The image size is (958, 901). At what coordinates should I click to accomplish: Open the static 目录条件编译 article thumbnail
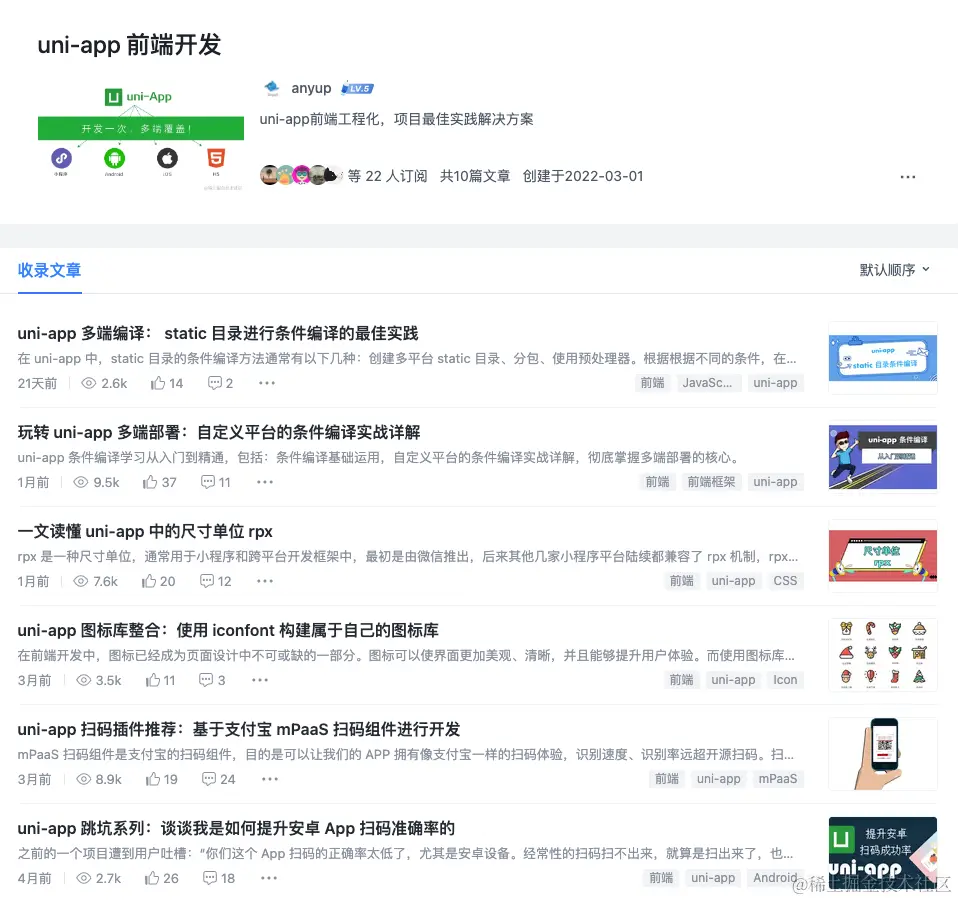(883, 358)
